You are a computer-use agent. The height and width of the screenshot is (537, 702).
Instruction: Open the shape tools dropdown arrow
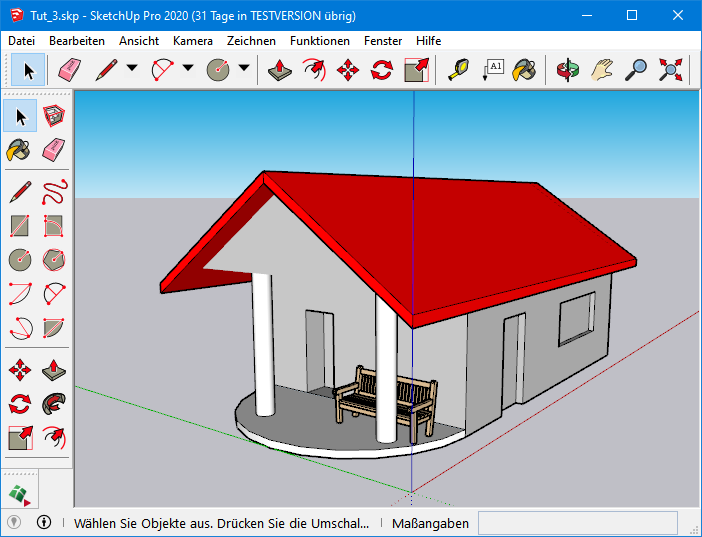(243, 70)
